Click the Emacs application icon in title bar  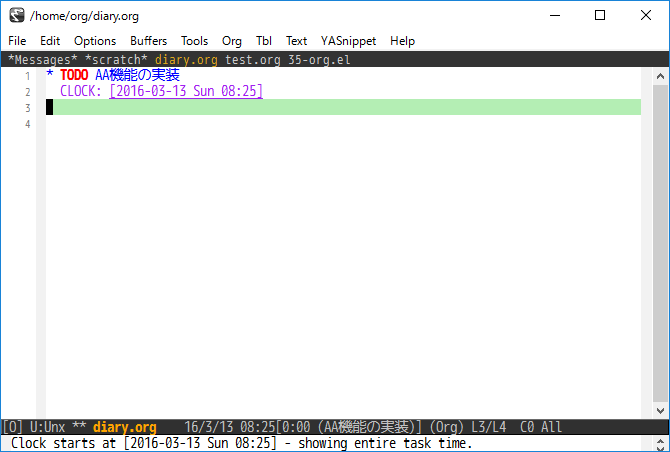(x=17, y=15)
